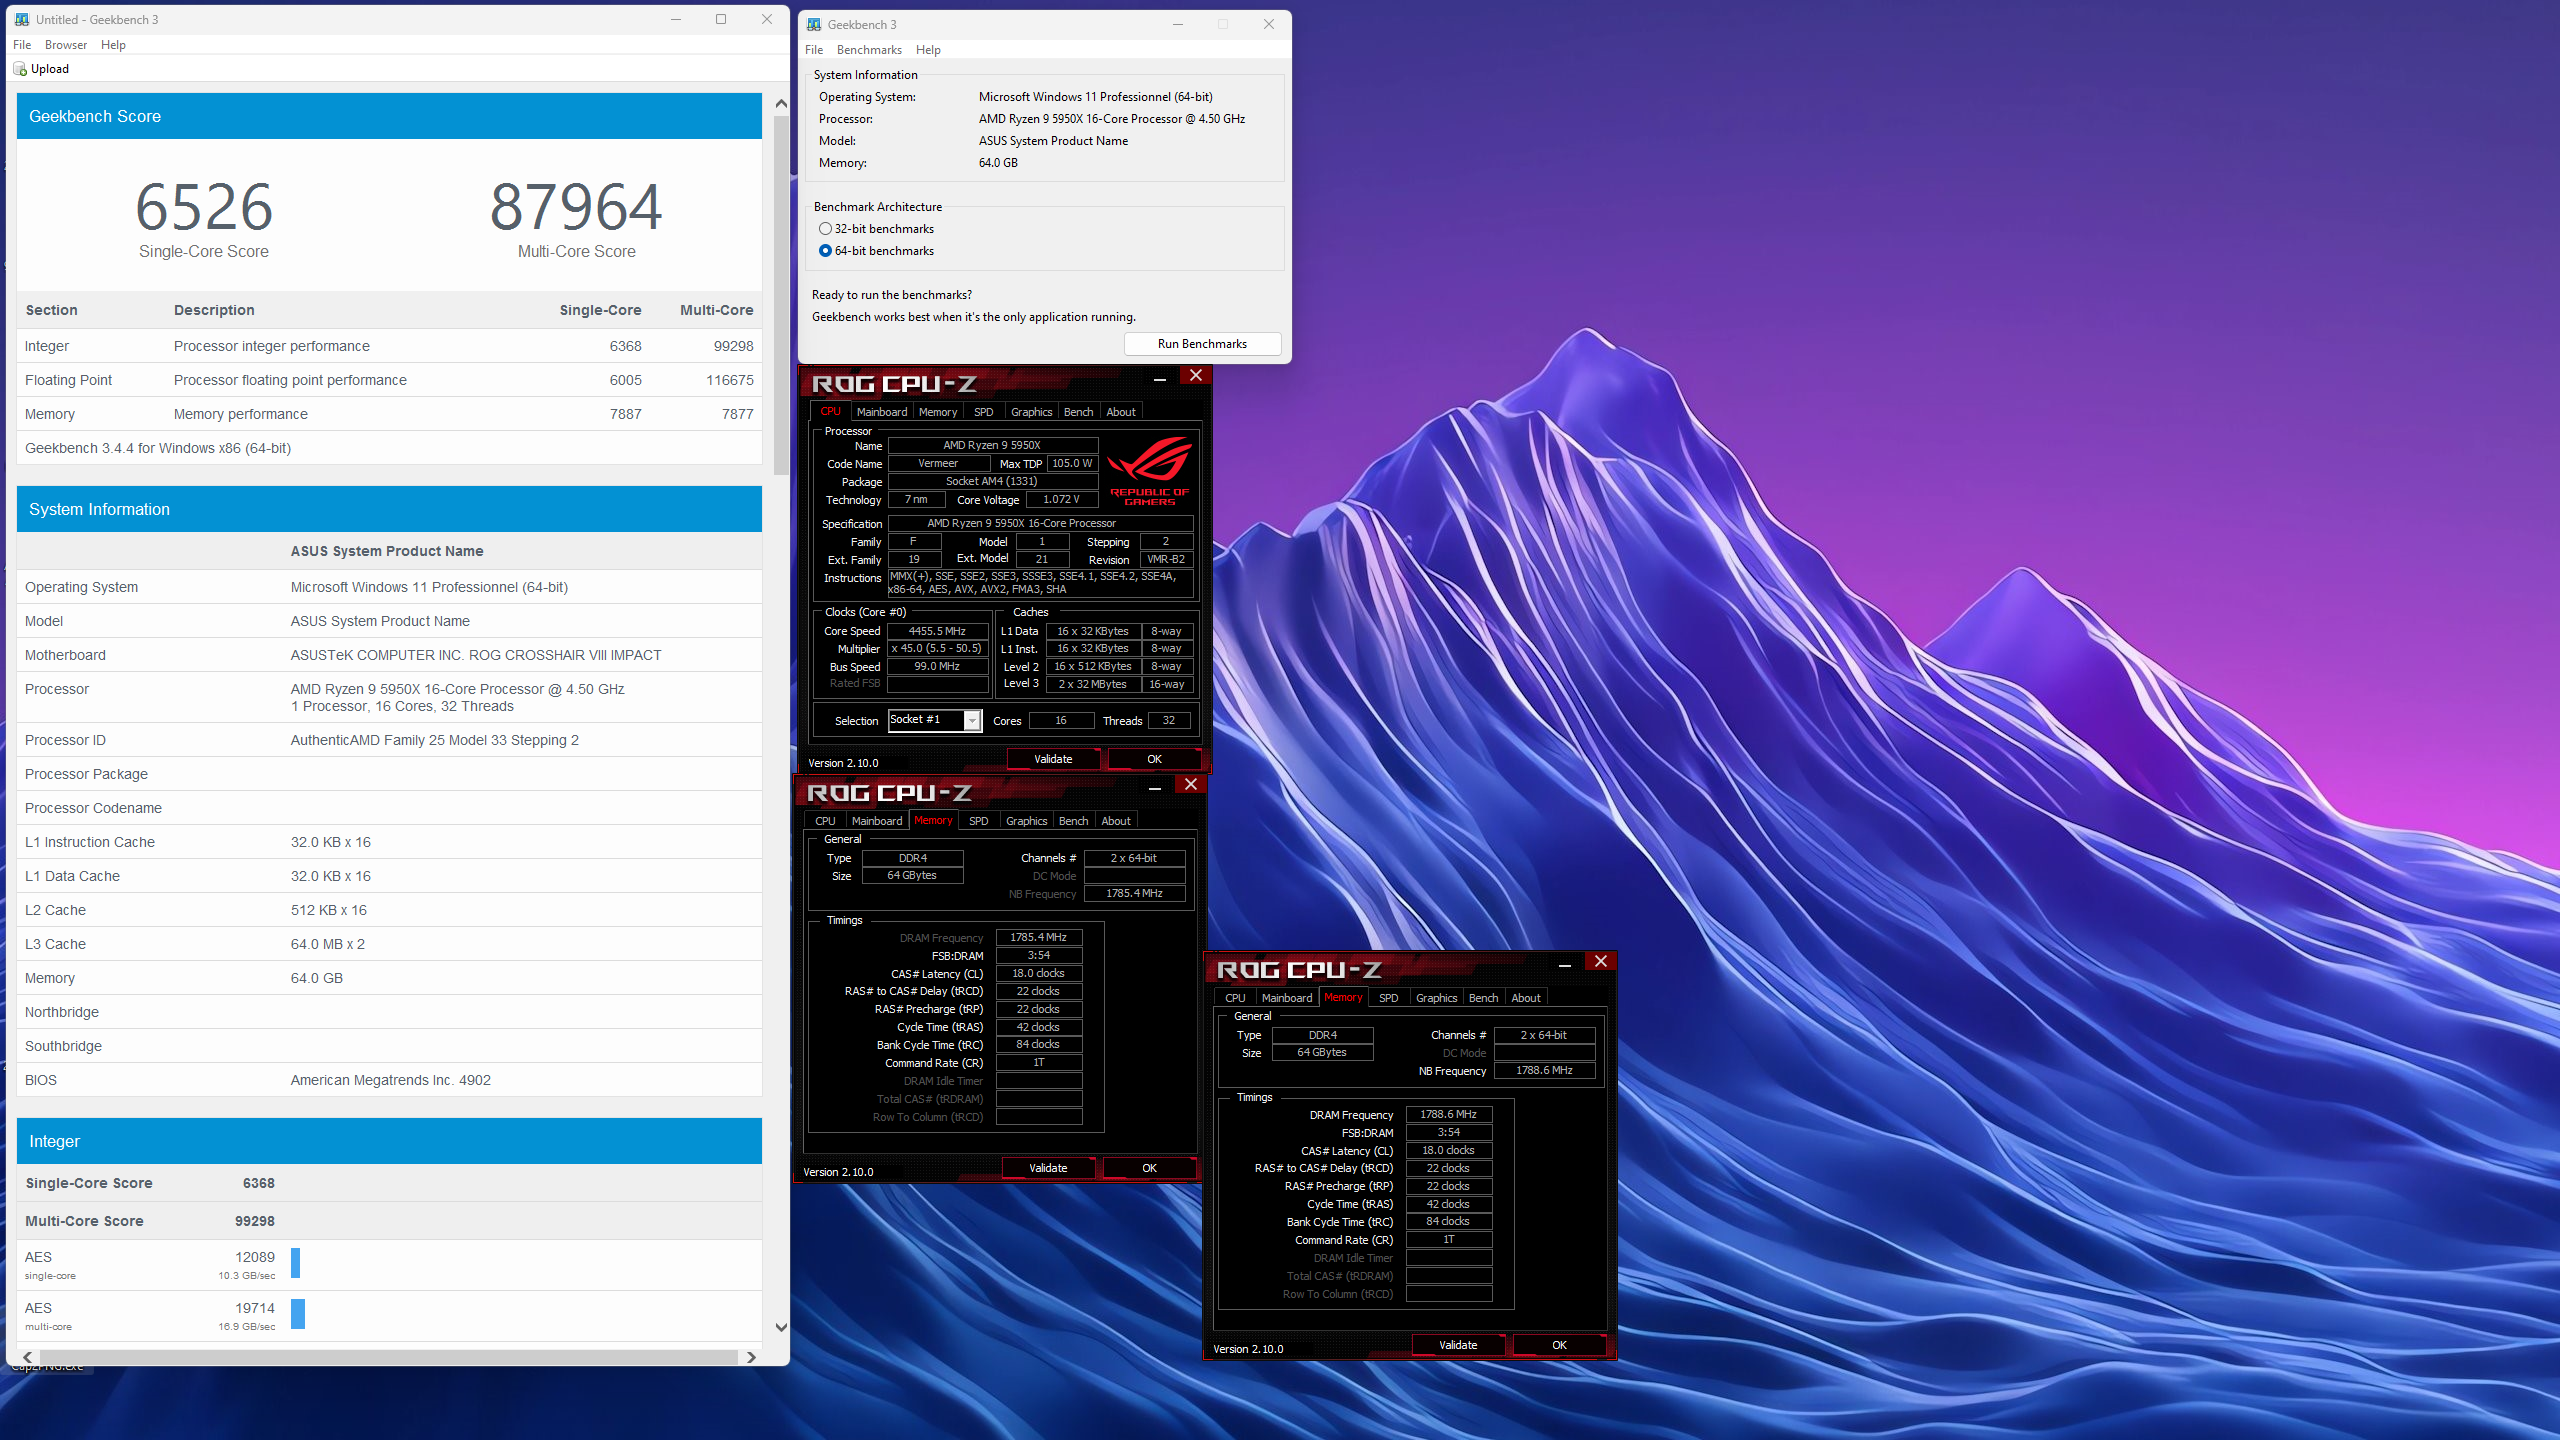
Task: Open Browser menu in Untitled Geekbench window
Action: (x=66, y=45)
